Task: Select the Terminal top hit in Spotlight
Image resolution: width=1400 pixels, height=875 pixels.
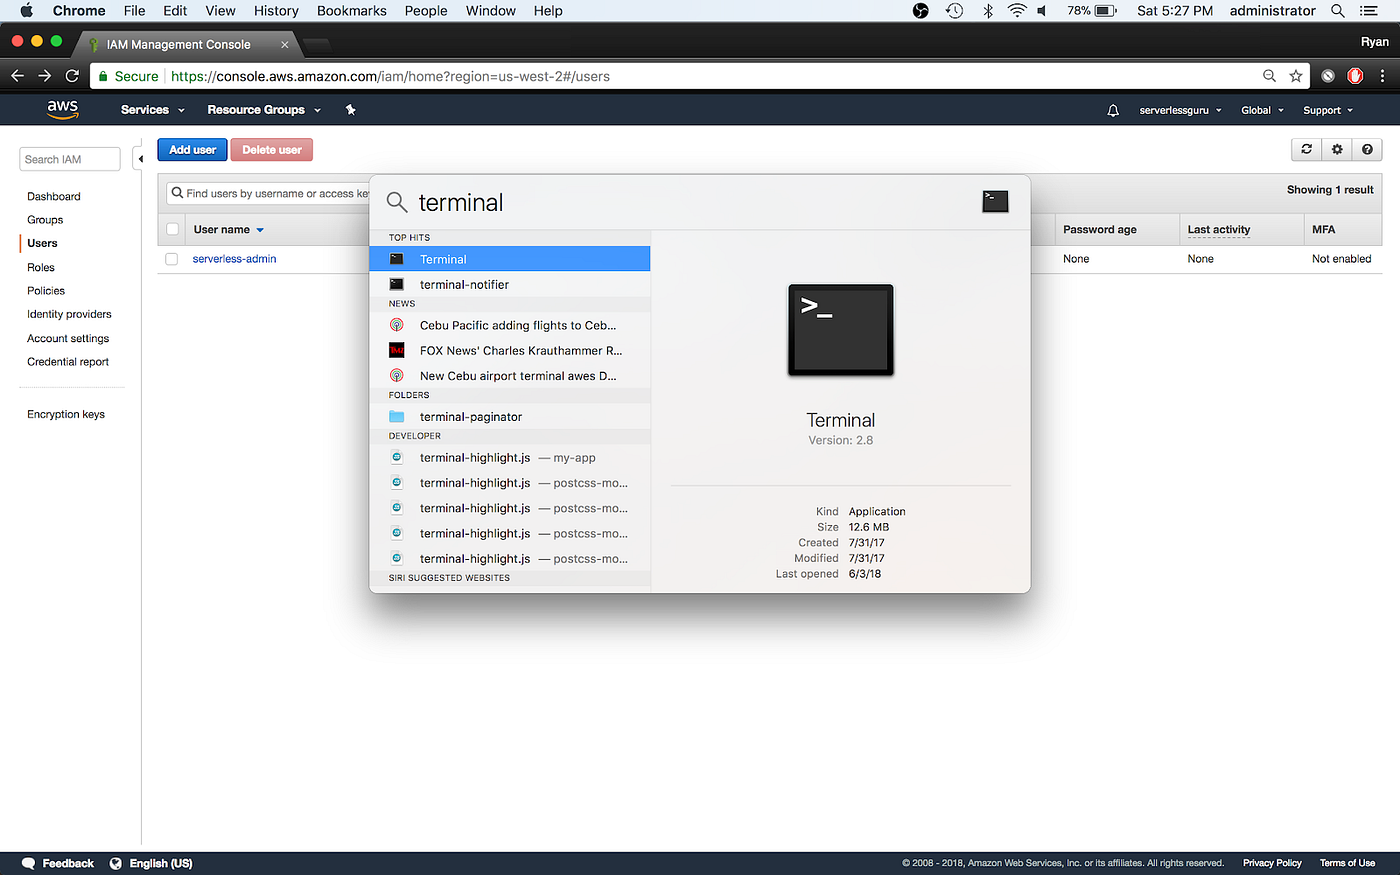Action: 510,259
